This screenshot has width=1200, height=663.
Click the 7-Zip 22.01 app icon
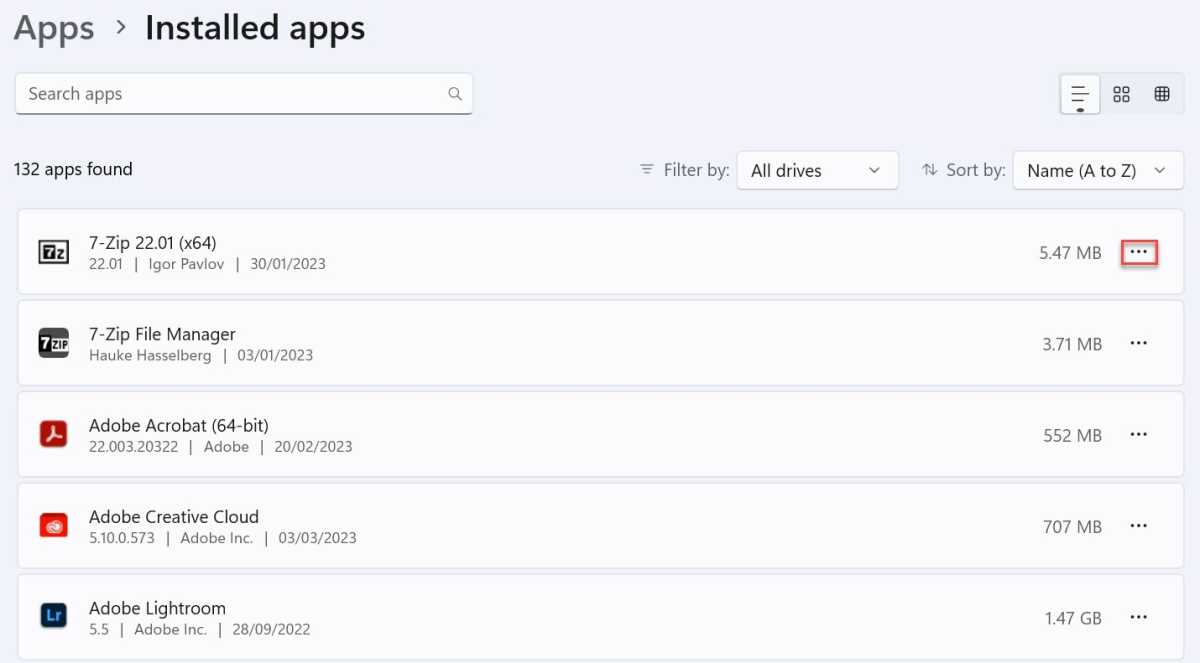pyautogui.click(x=53, y=252)
